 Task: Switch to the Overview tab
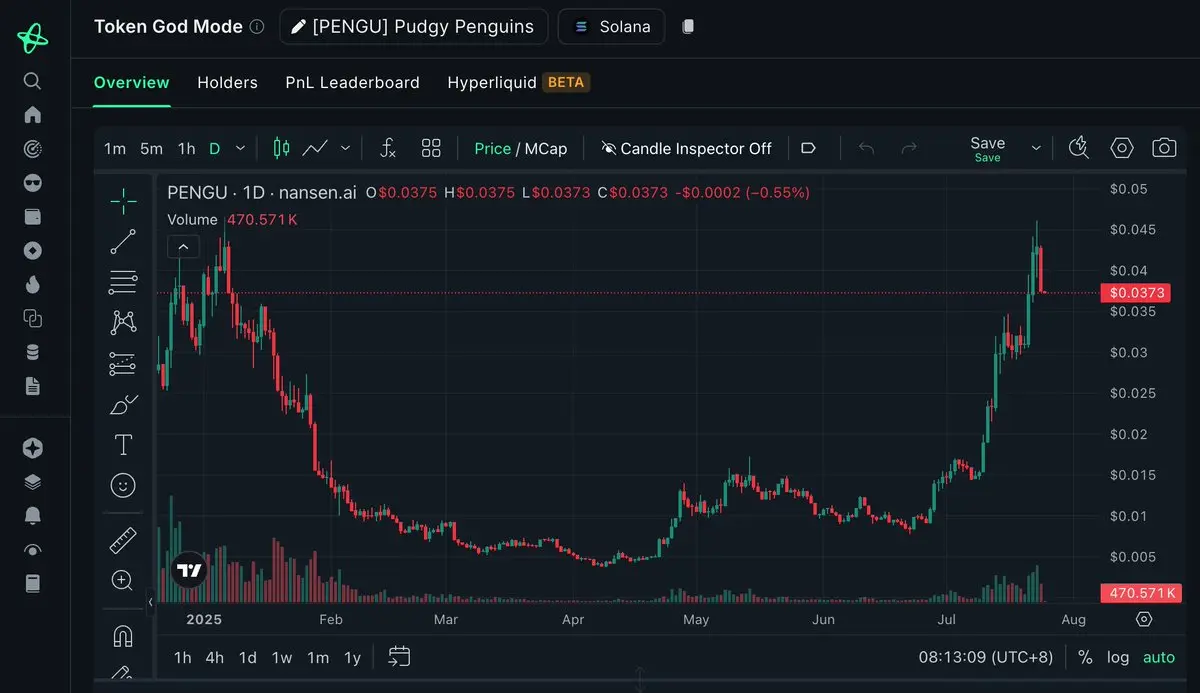(132, 83)
